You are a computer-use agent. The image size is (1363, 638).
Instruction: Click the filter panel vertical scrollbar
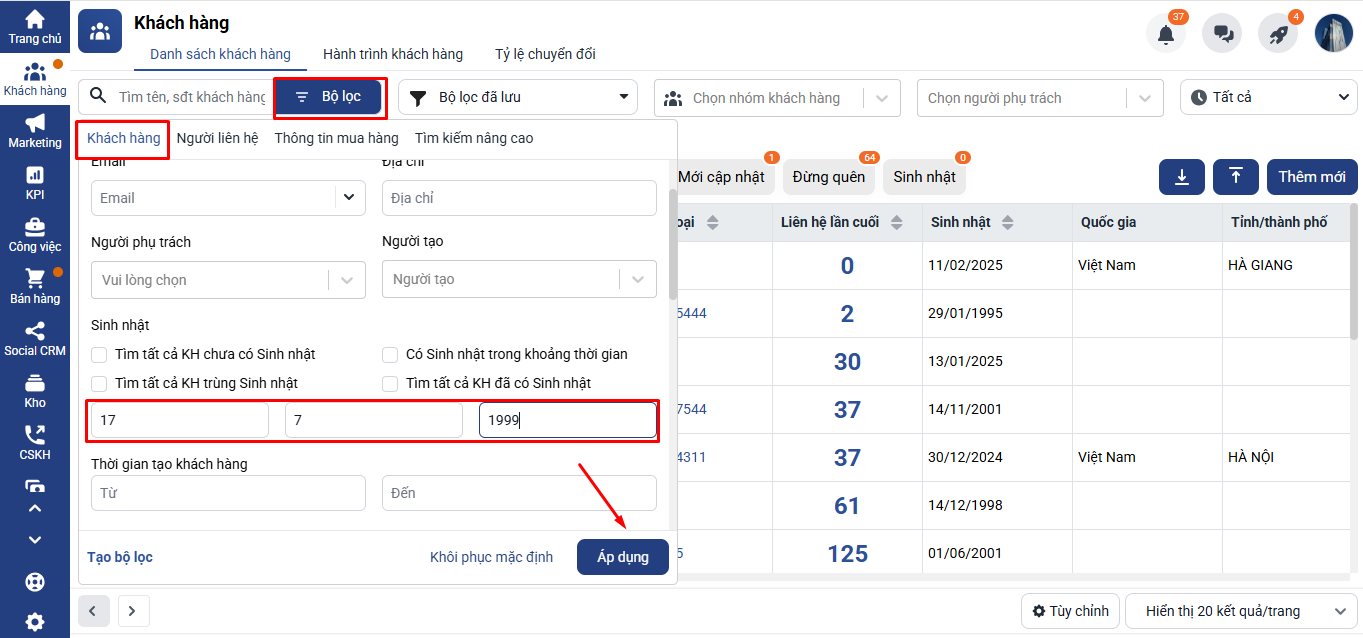(x=672, y=245)
